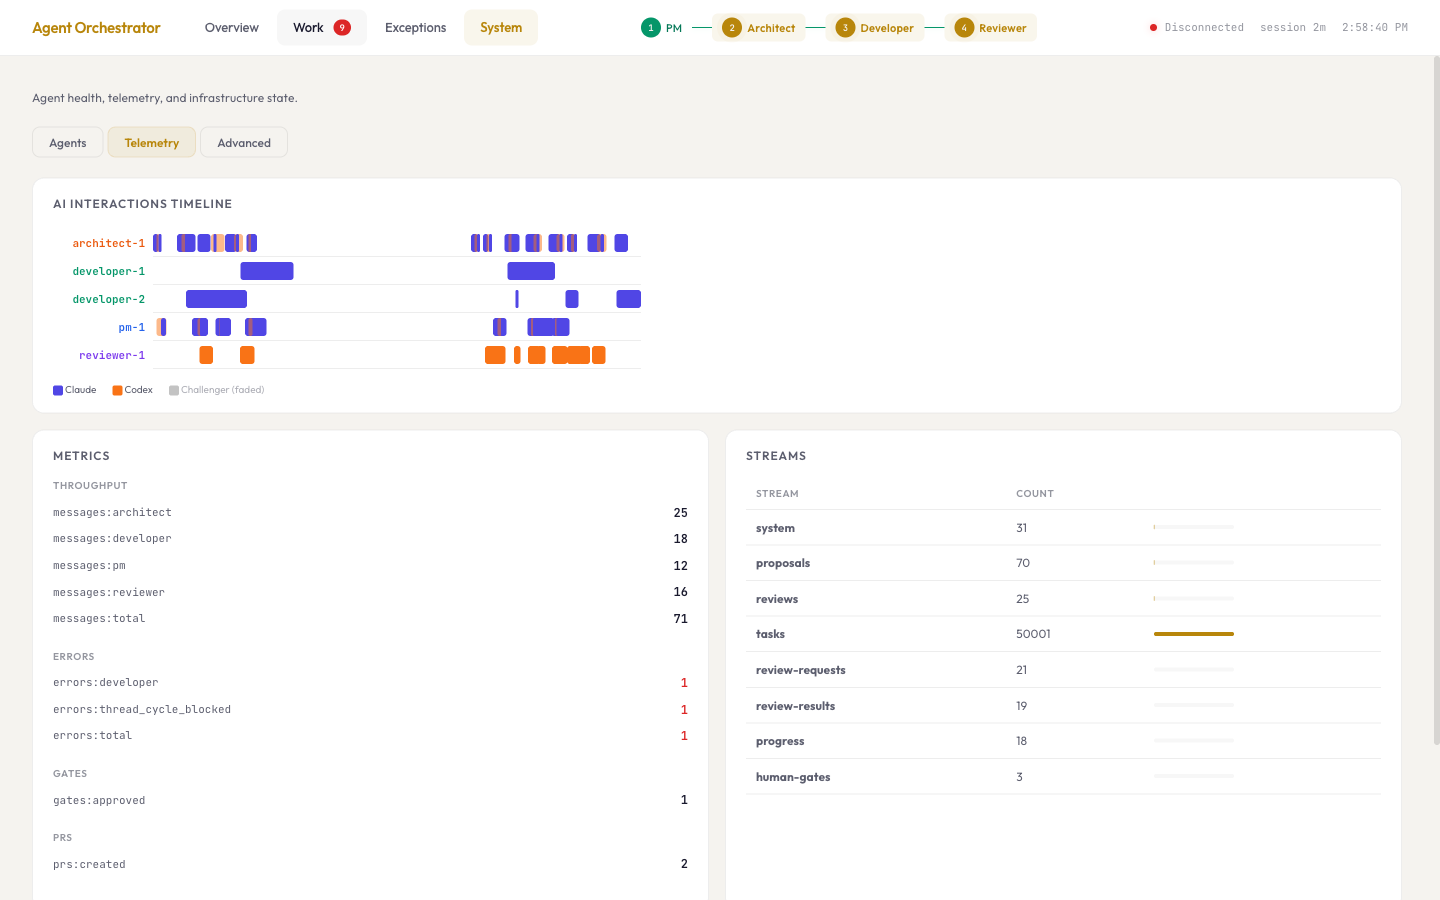The width and height of the screenshot is (1440, 900).
Task: Select the Telemetry segment
Action: 151,142
